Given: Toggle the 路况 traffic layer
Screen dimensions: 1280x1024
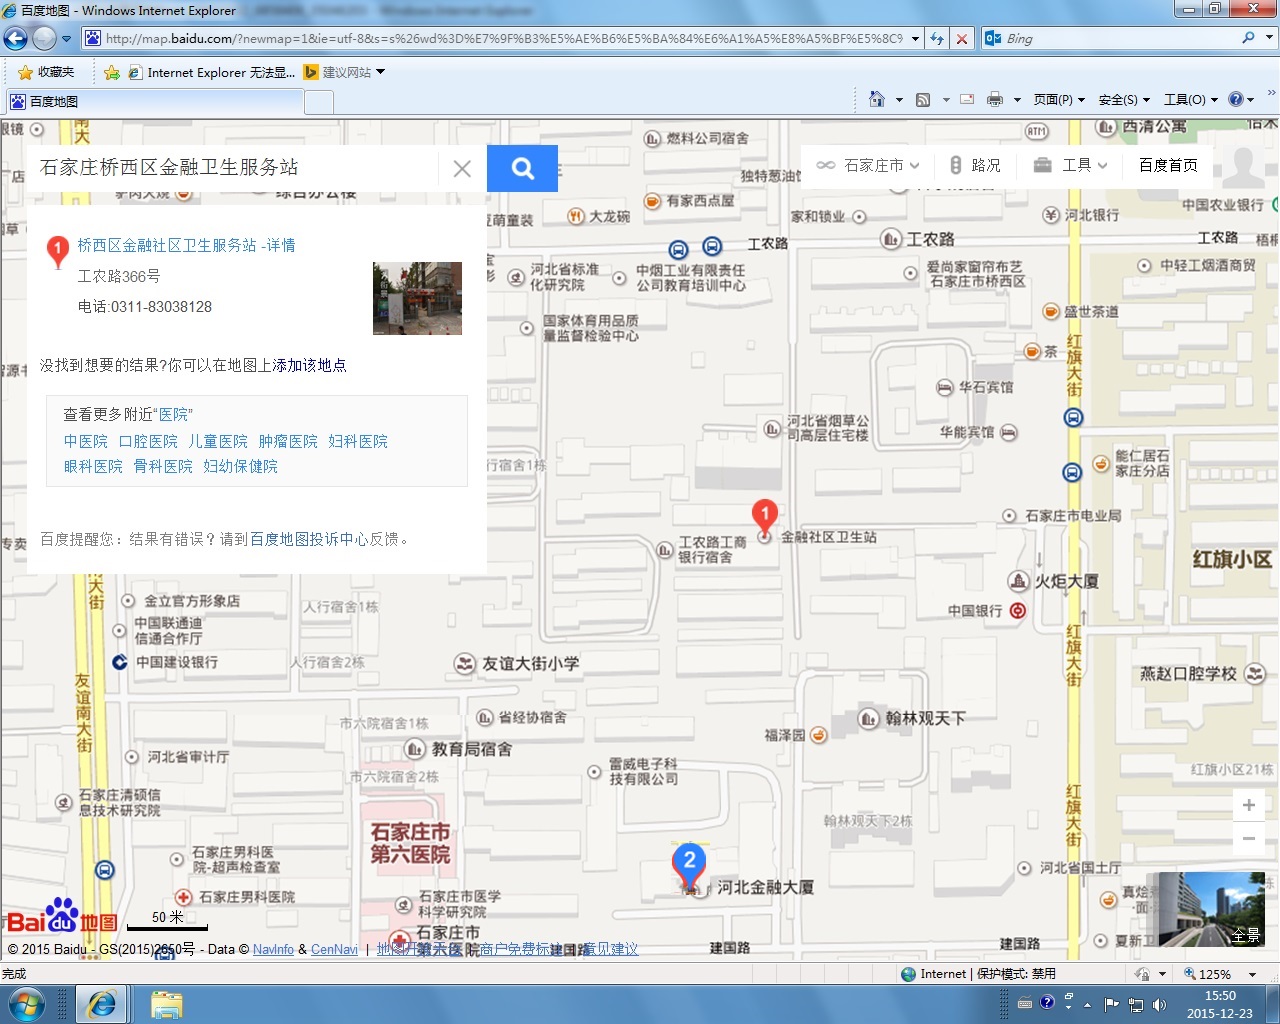Looking at the screenshot, I should click(x=975, y=165).
